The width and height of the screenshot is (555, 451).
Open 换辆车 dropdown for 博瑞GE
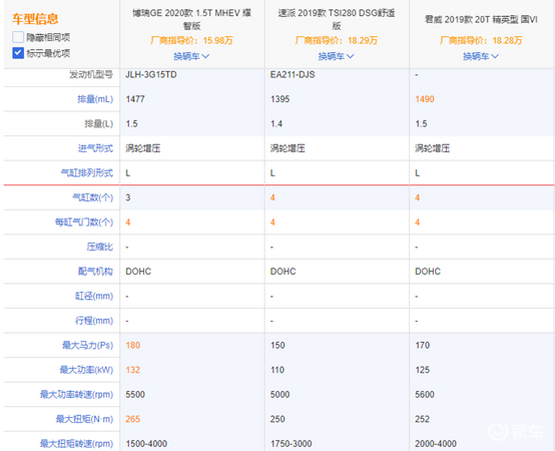[x=191, y=56]
